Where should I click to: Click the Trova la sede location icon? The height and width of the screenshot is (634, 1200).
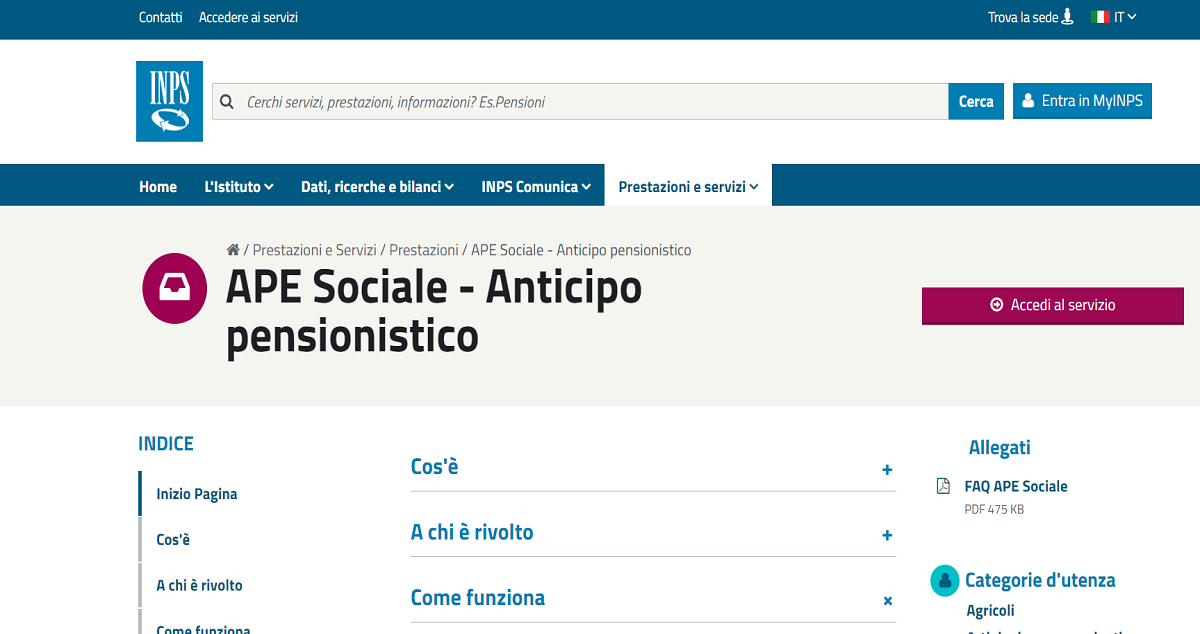click(x=1068, y=16)
